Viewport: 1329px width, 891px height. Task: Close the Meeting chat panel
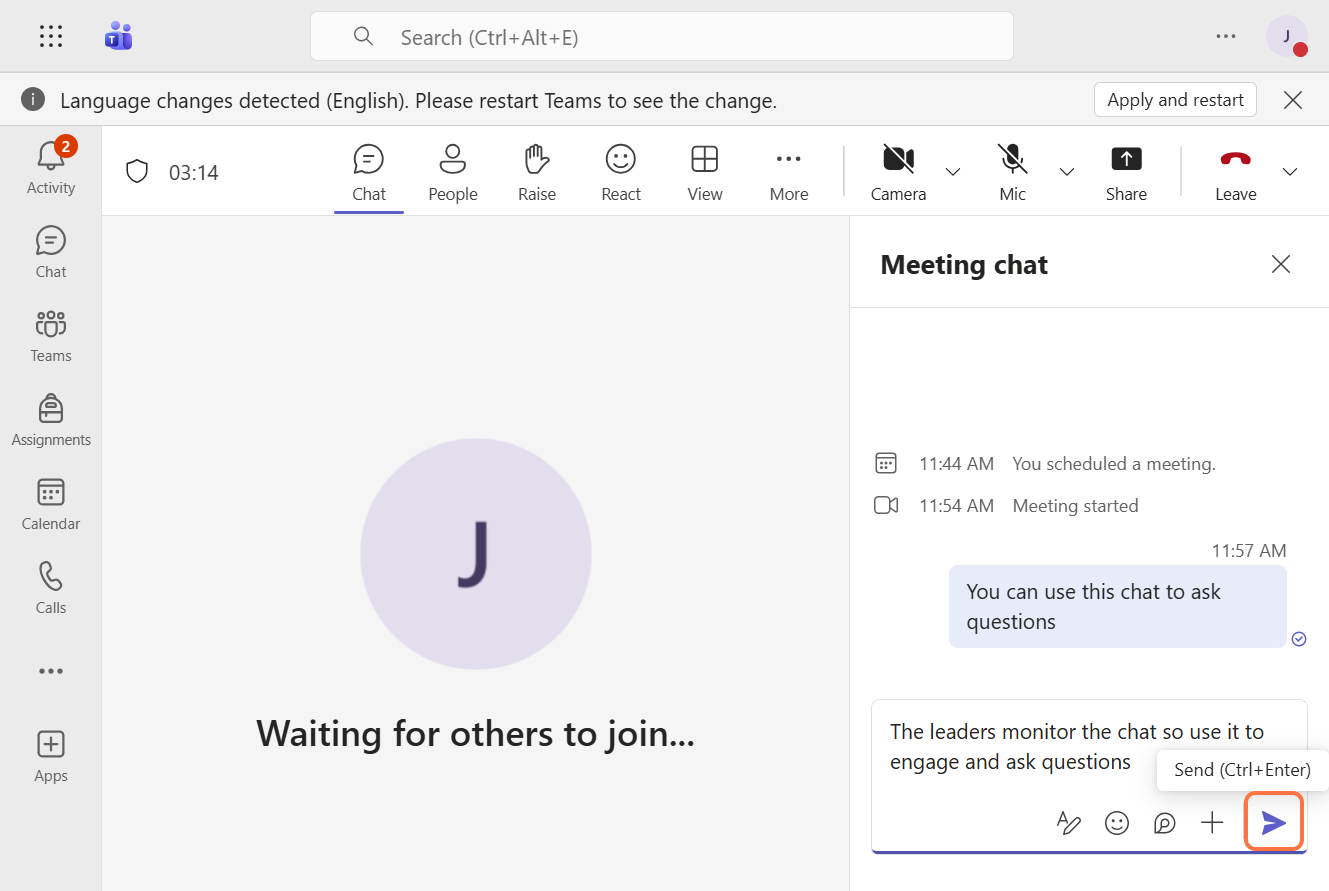click(1280, 264)
